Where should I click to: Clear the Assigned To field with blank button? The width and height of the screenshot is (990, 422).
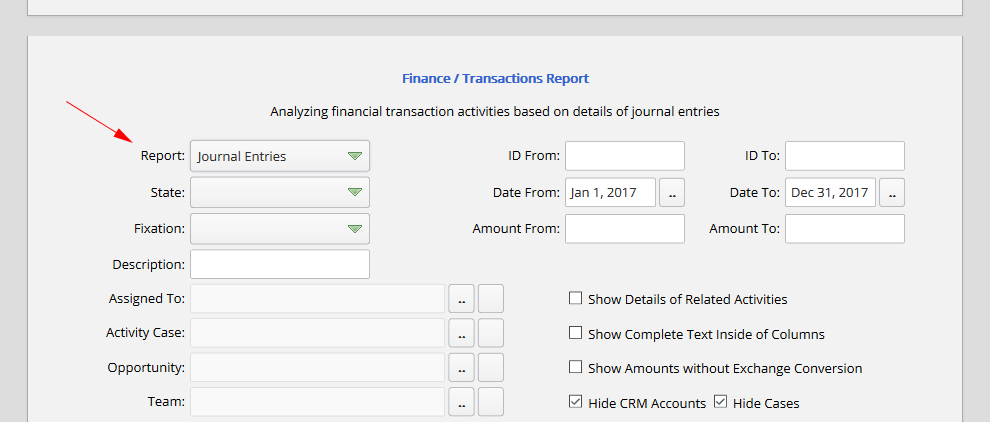click(x=491, y=299)
